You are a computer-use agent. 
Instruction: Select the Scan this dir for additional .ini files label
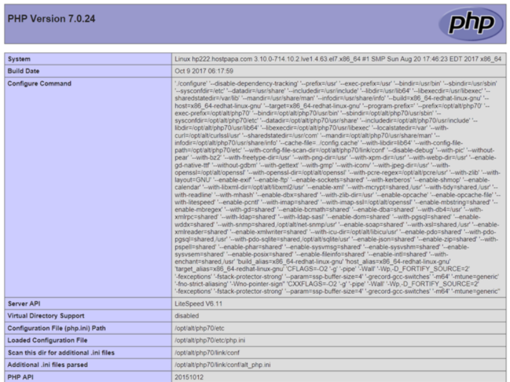pyautogui.click(x=61, y=353)
